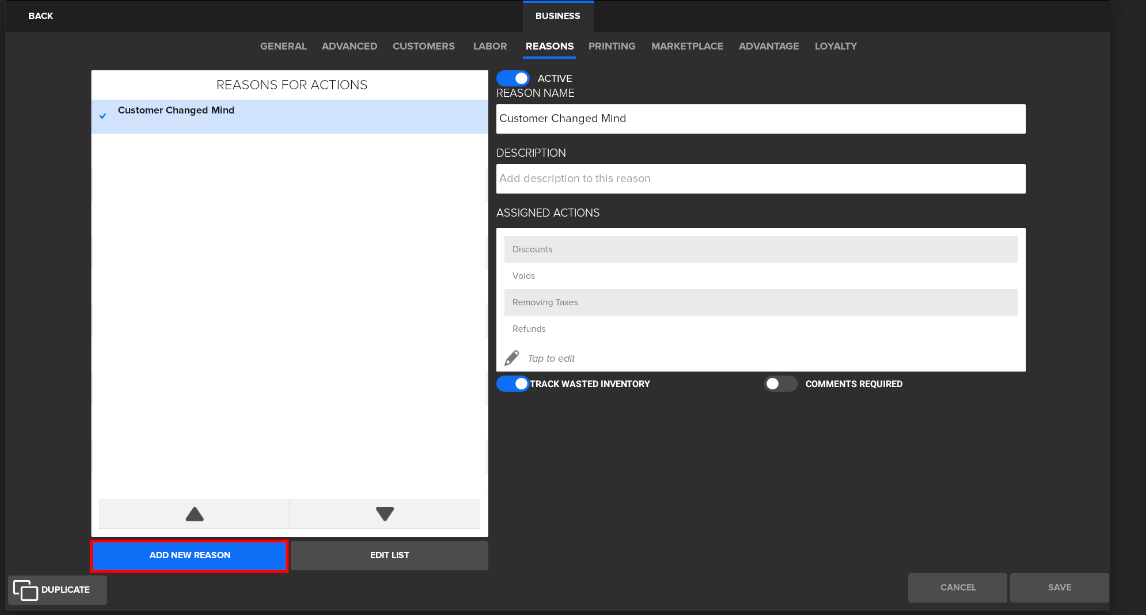Click Cancel to discard changes

pyautogui.click(x=957, y=588)
